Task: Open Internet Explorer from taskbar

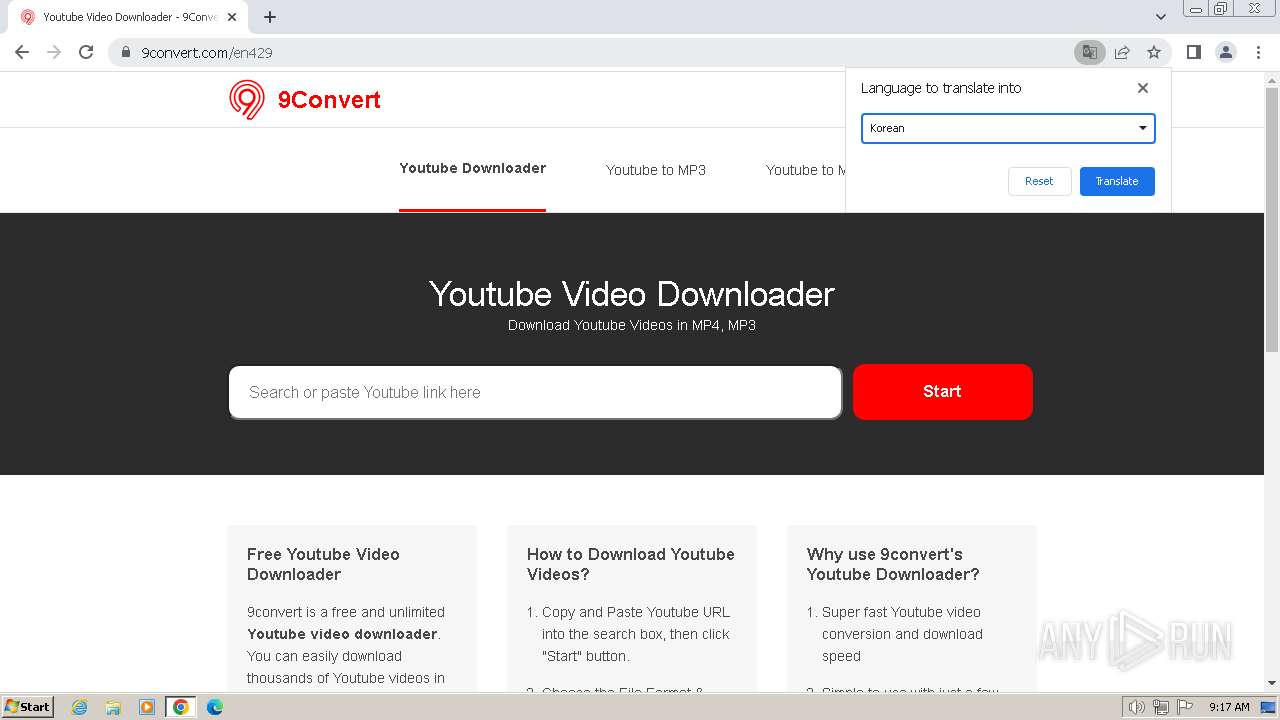Action: pyautogui.click(x=80, y=707)
